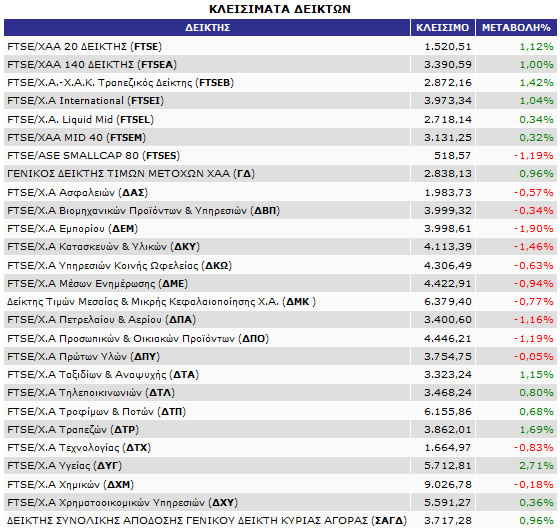This screenshot has height=528, width=560.
Task: Select FTSE/ASE SMALLCAP 80 (FTSES)
Action: pyautogui.click(x=94, y=156)
